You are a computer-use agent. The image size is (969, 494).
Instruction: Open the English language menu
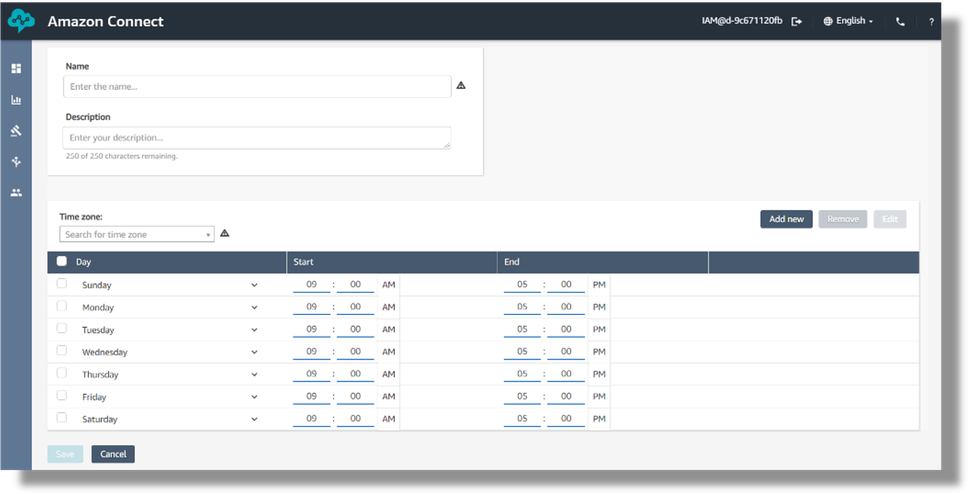[848, 21]
